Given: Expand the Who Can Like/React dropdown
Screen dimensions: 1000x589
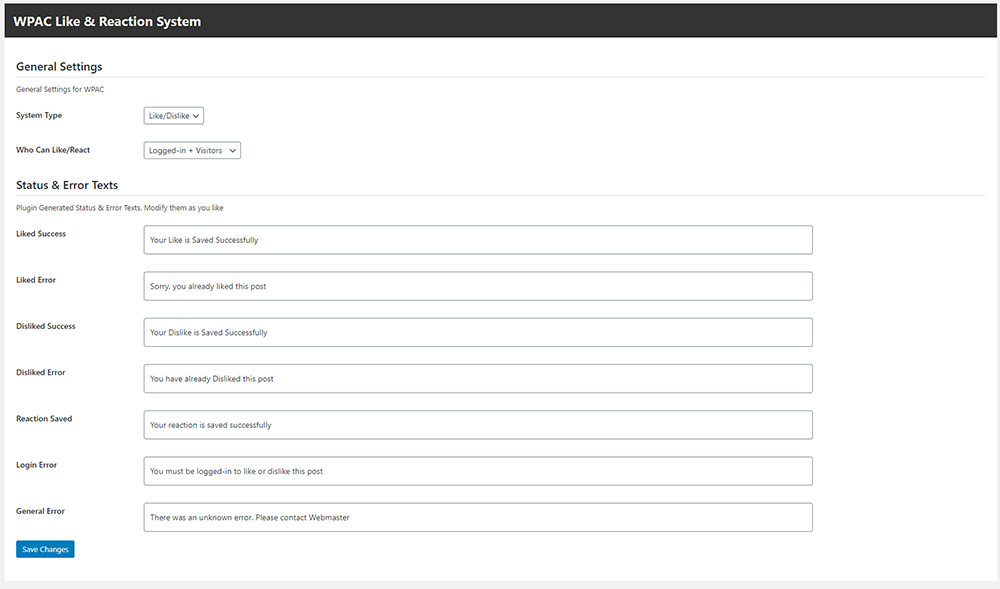Looking at the screenshot, I should click(192, 150).
